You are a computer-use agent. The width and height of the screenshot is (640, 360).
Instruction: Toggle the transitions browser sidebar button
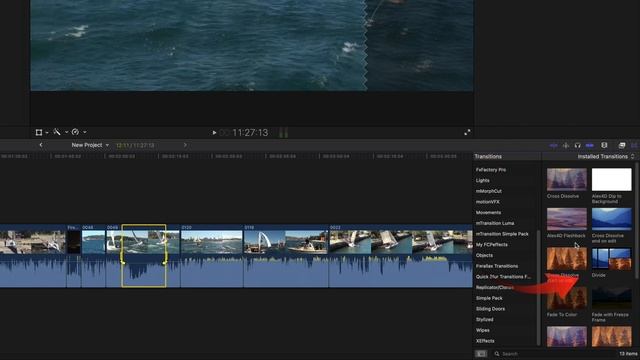coord(481,354)
